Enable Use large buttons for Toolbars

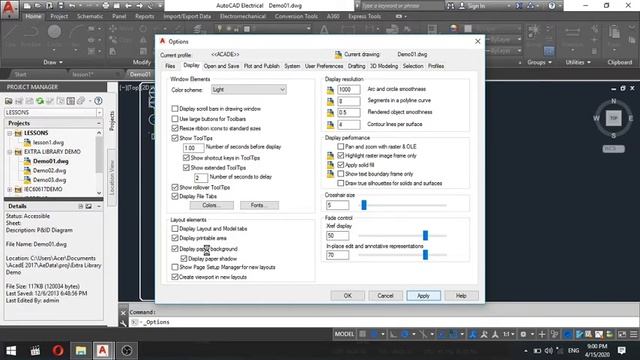[175, 119]
